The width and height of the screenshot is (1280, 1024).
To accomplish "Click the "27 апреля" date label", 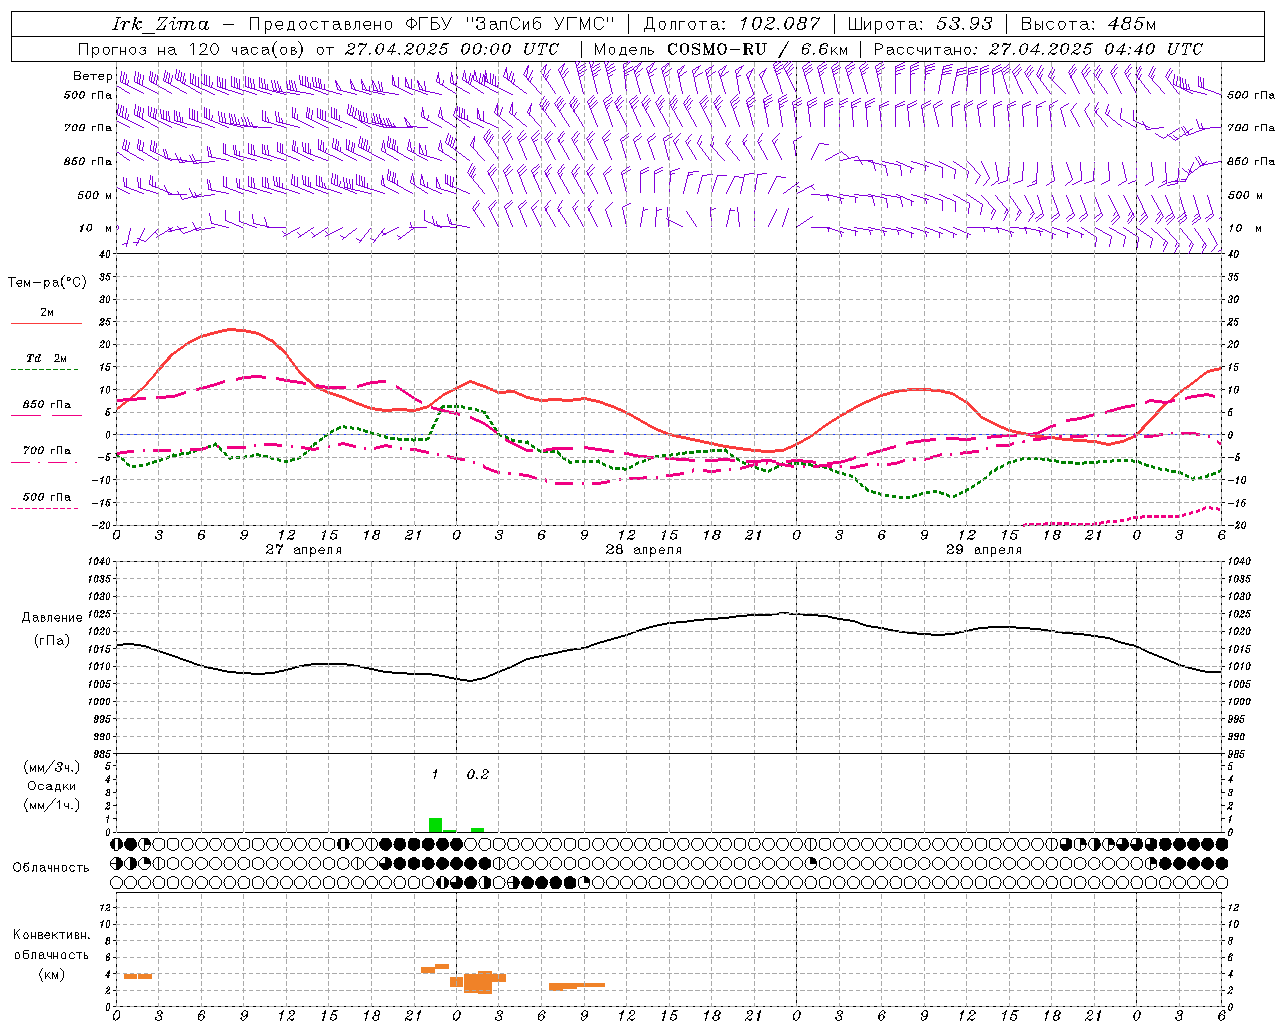I will (304, 550).
